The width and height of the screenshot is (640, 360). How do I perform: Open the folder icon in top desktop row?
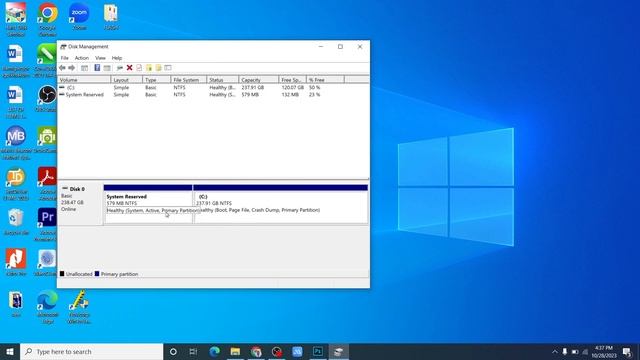point(111,16)
